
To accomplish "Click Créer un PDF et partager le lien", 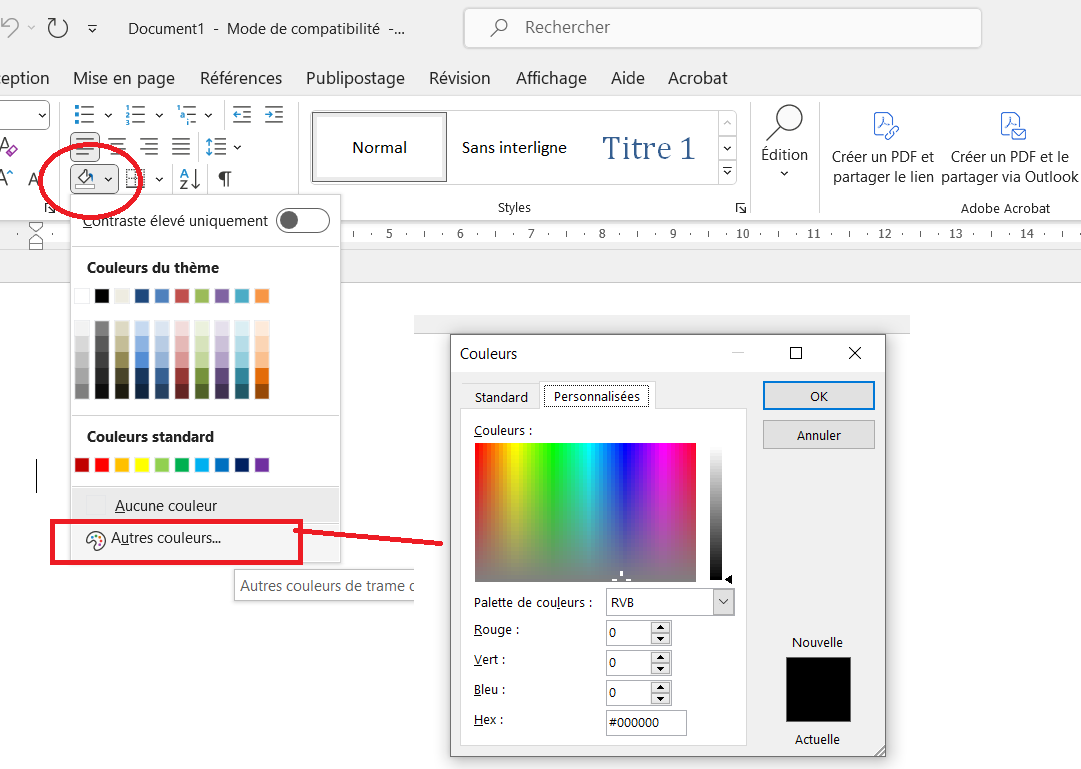I will pos(883,146).
